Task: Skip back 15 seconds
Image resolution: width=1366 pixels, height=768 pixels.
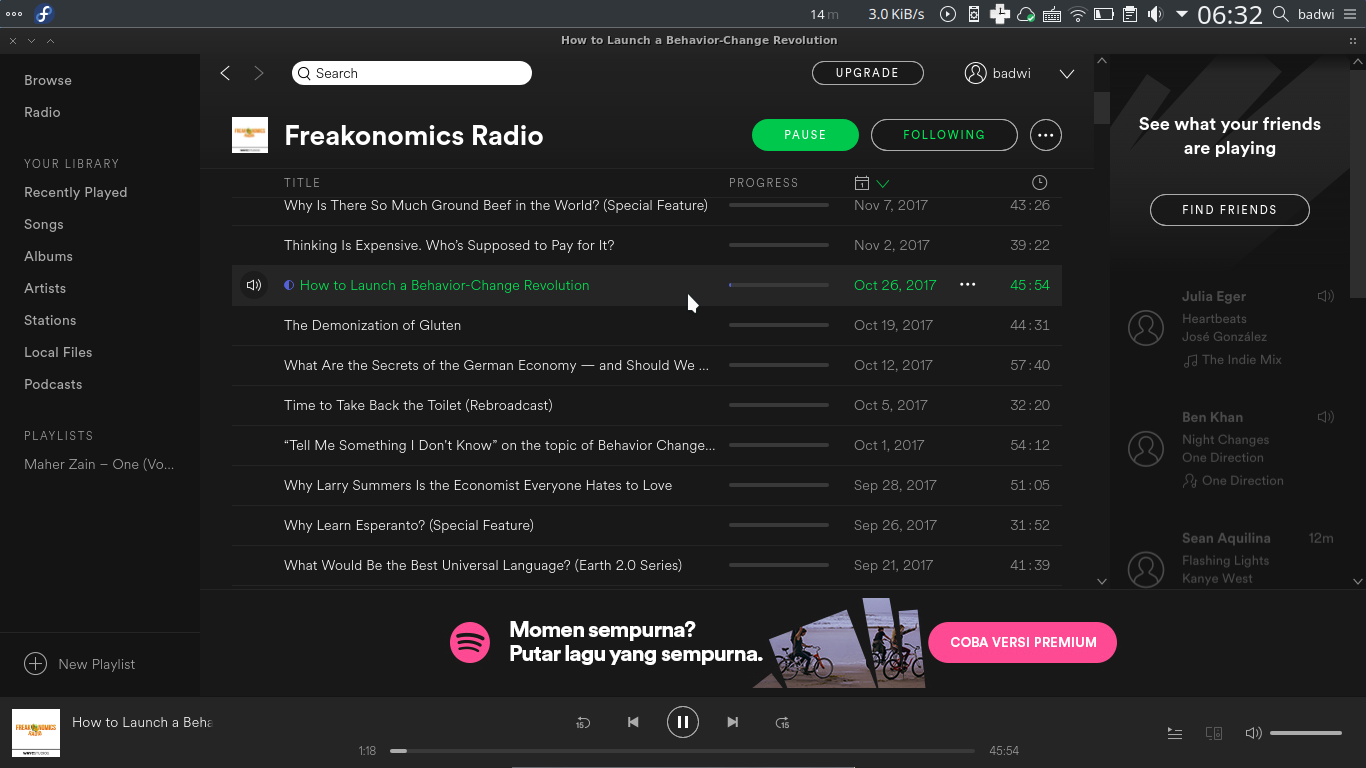Action: [583, 722]
